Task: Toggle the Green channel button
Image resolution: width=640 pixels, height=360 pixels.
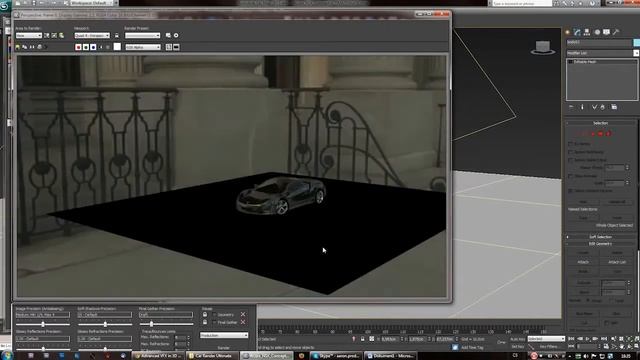Action: tap(86, 47)
